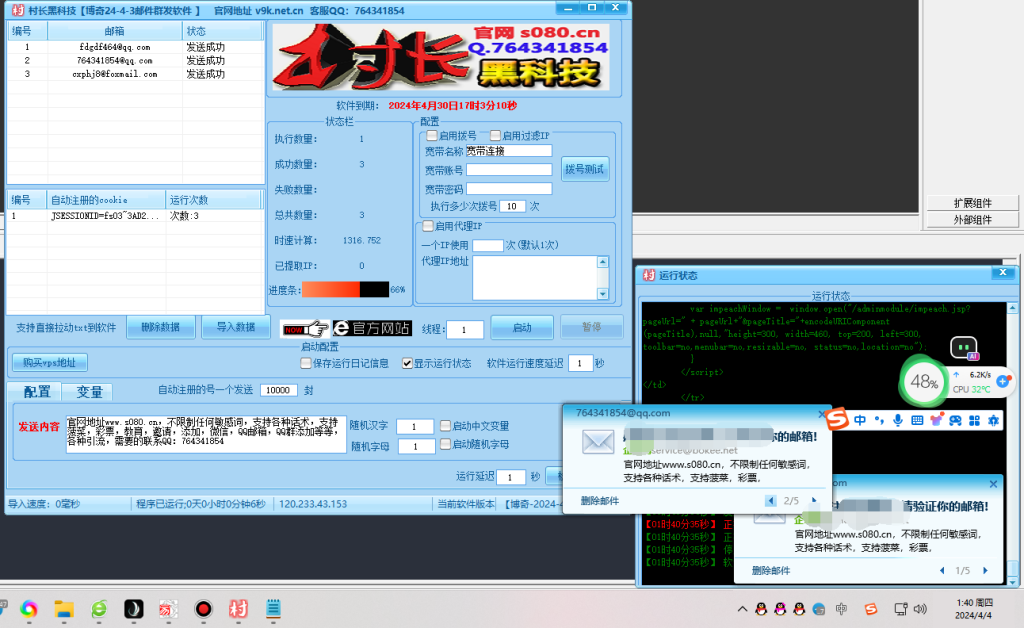
Task: Show hidden system tray icons chevron
Action: [741, 608]
